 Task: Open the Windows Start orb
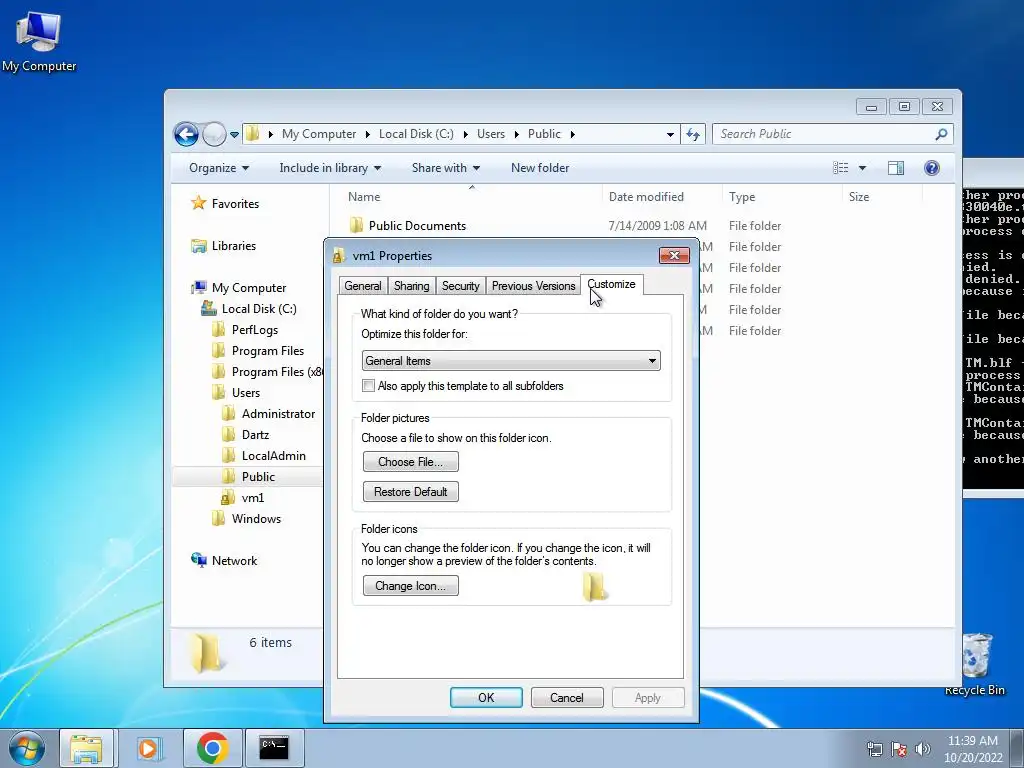click(x=25, y=748)
